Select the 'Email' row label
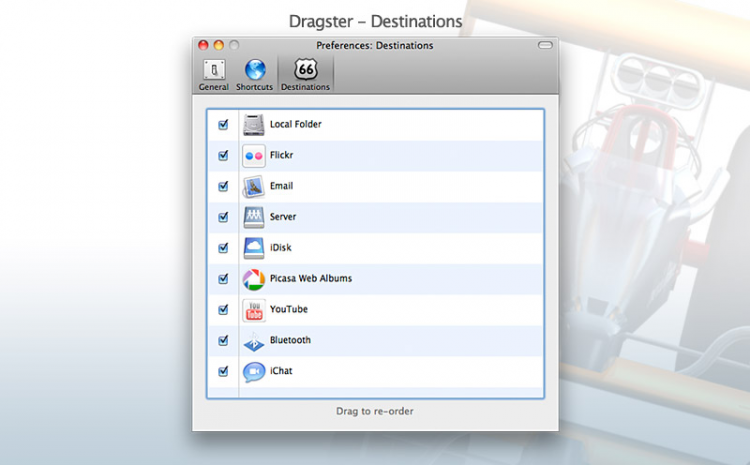This screenshot has height=465, width=750. [281, 186]
